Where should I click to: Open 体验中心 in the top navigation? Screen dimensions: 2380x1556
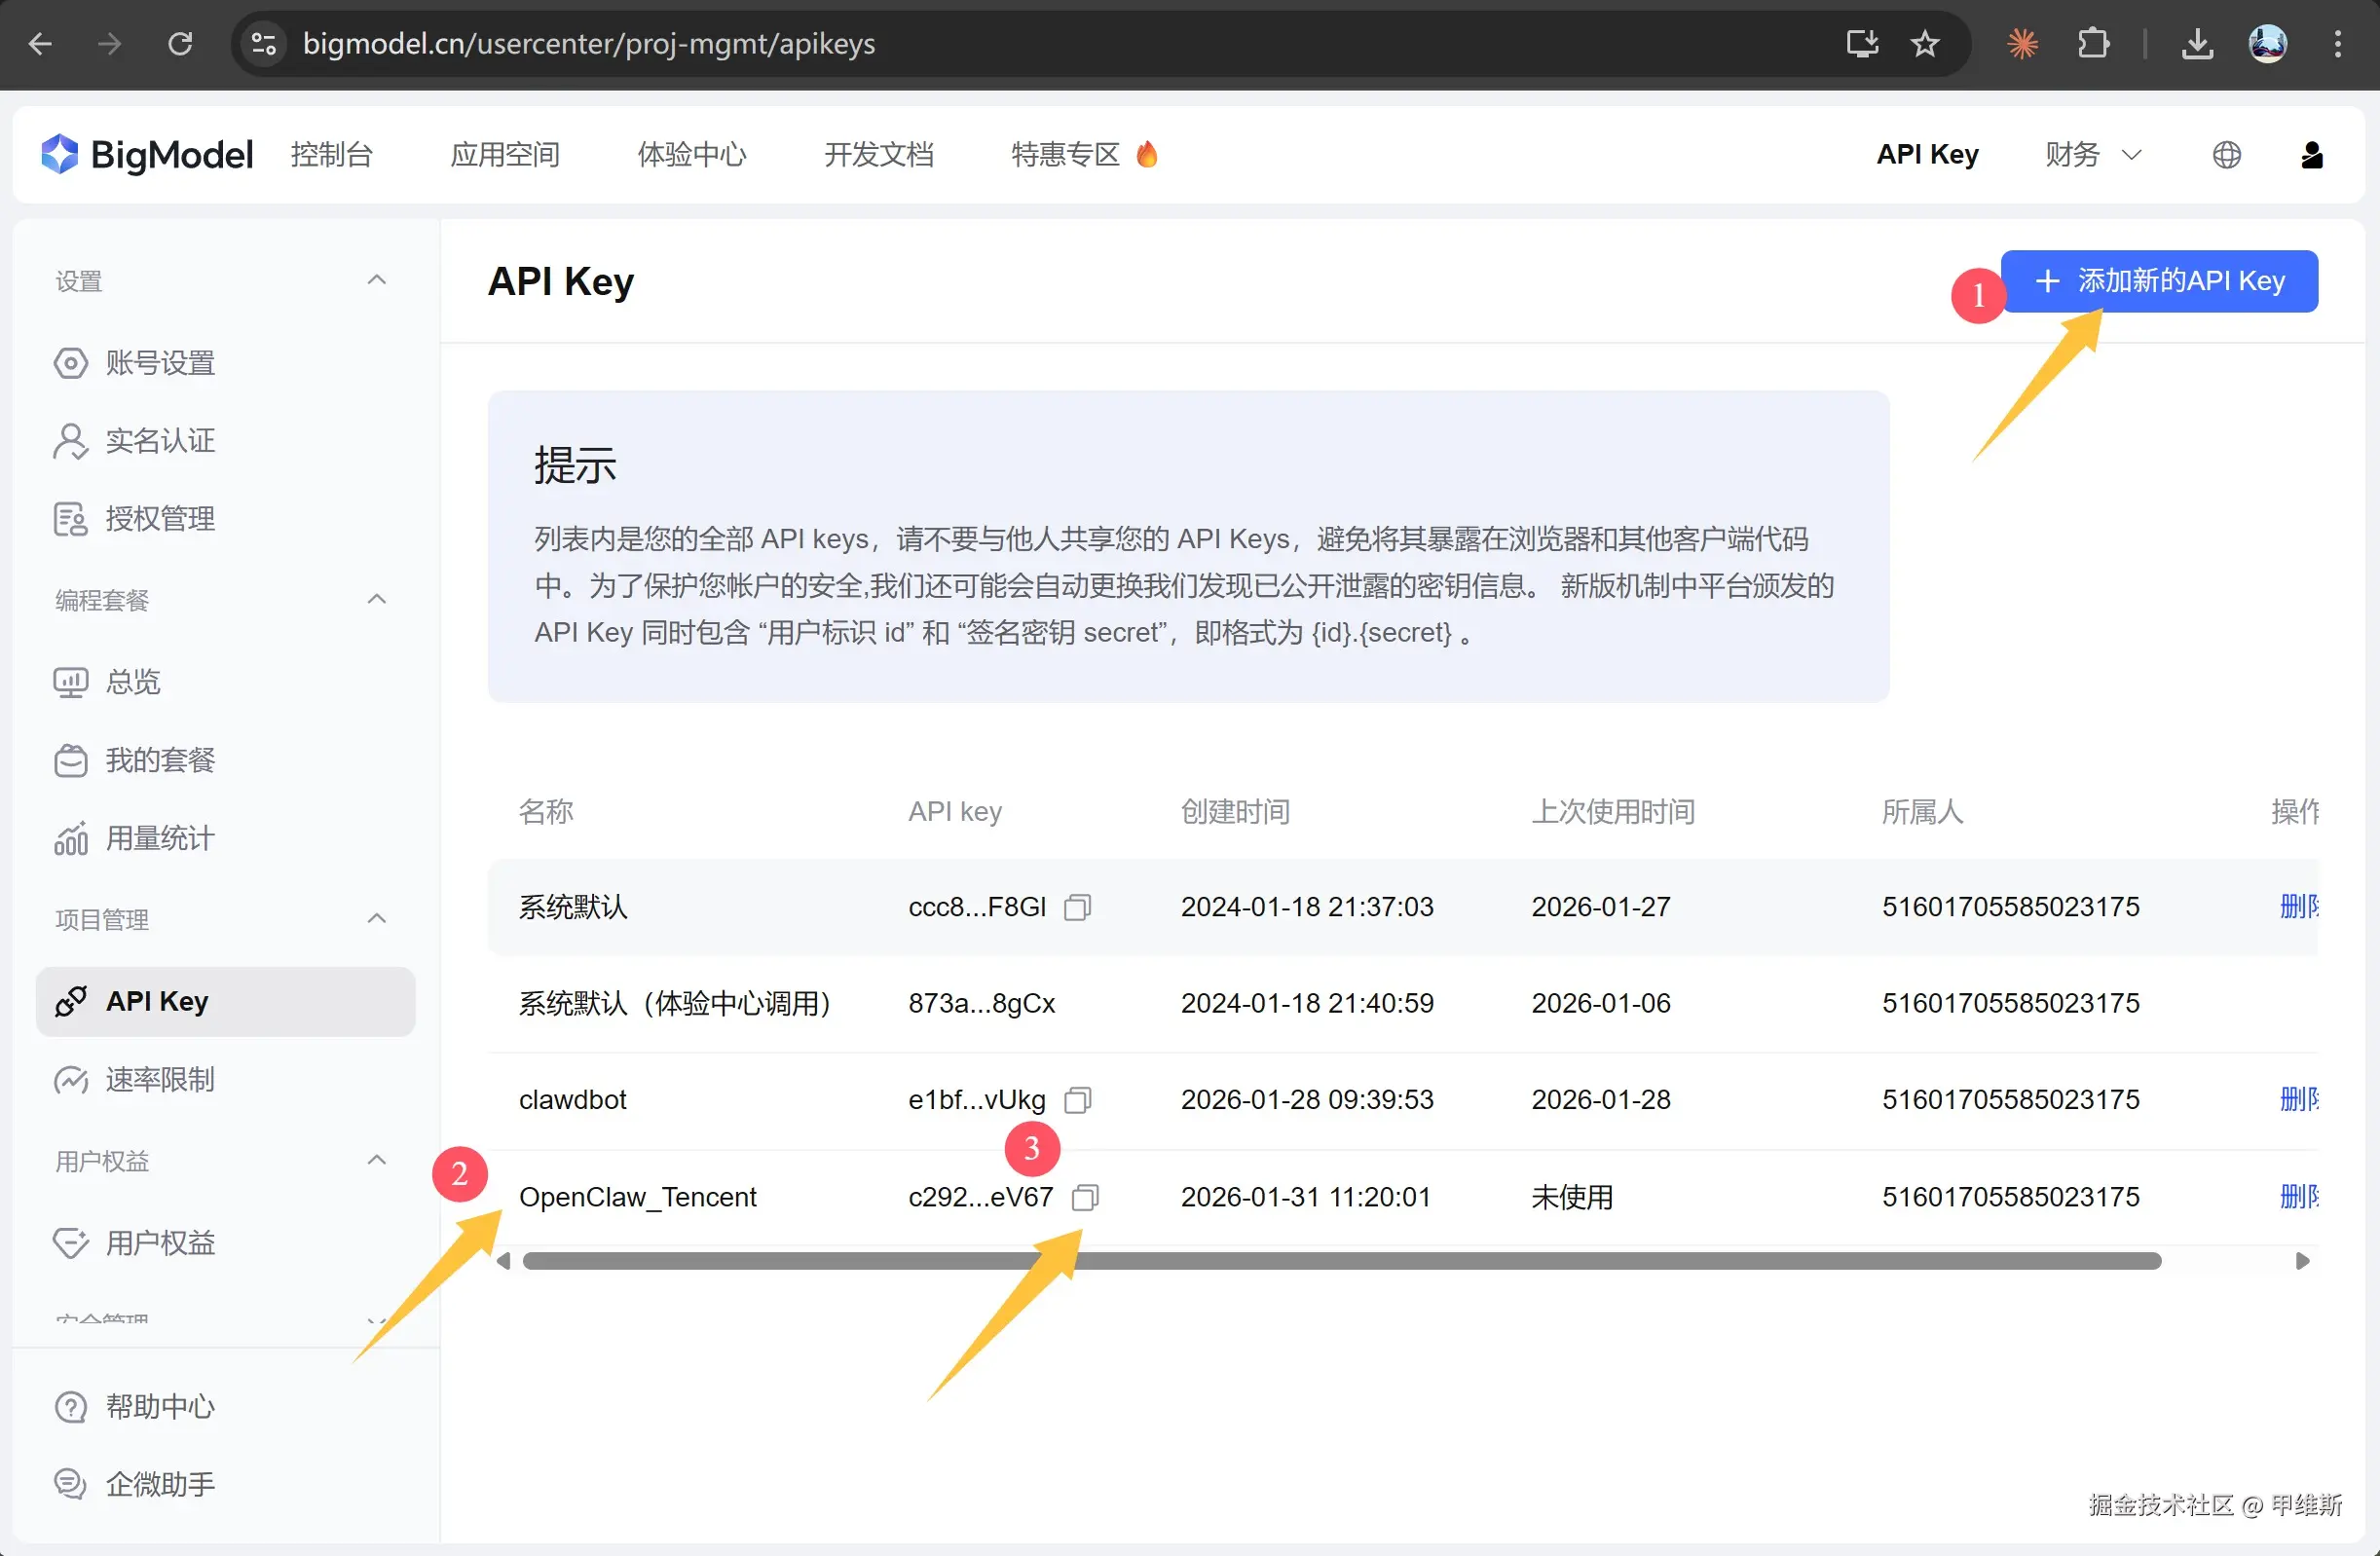click(692, 155)
